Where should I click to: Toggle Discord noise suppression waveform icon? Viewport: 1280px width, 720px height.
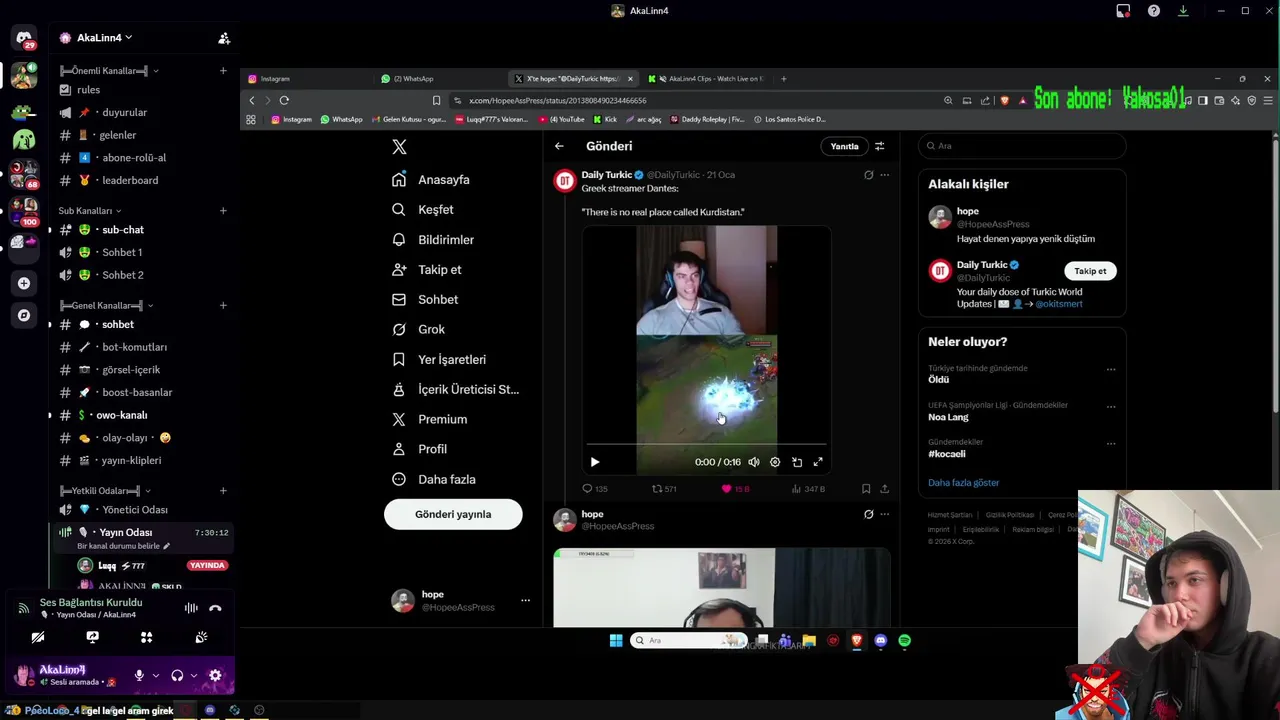tap(191, 608)
